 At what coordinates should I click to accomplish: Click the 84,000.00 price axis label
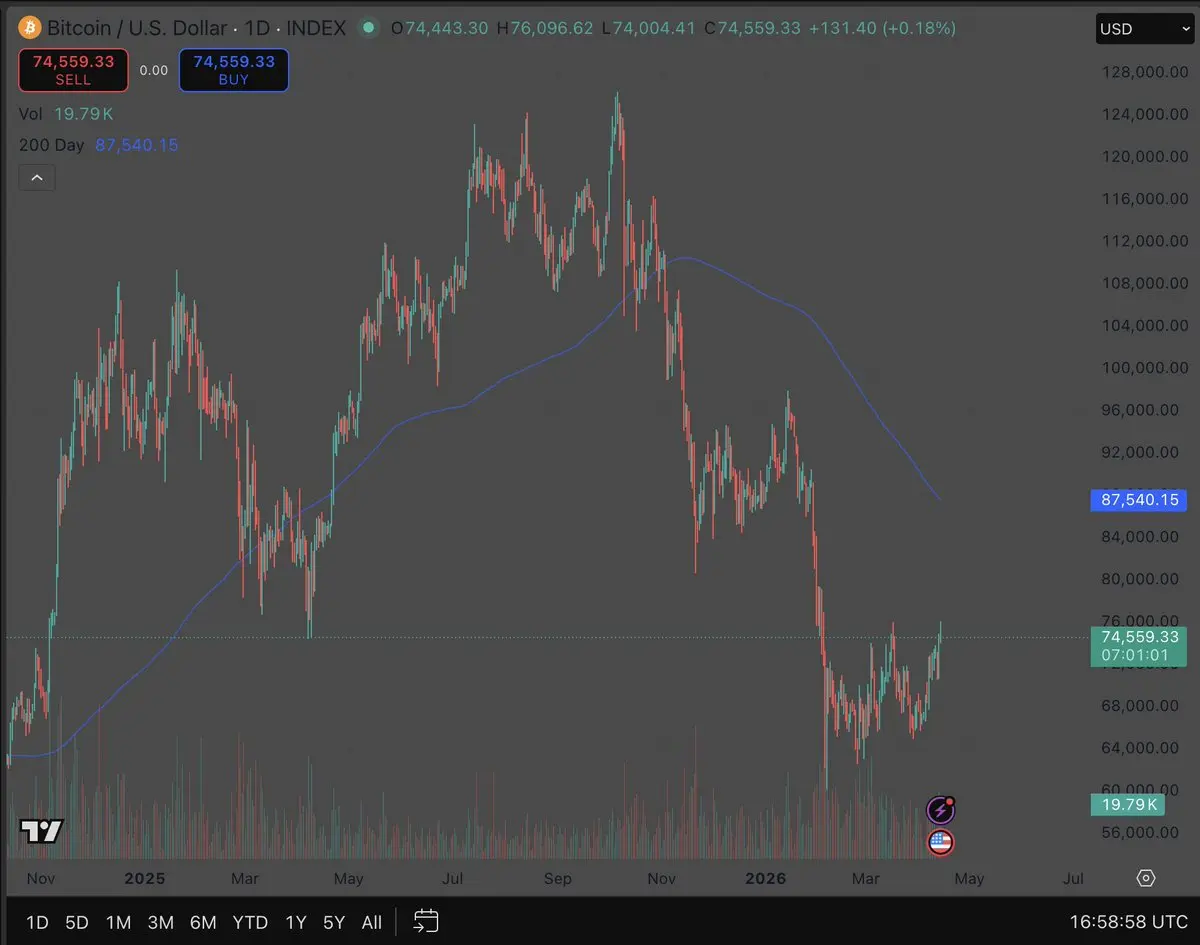click(1139, 536)
